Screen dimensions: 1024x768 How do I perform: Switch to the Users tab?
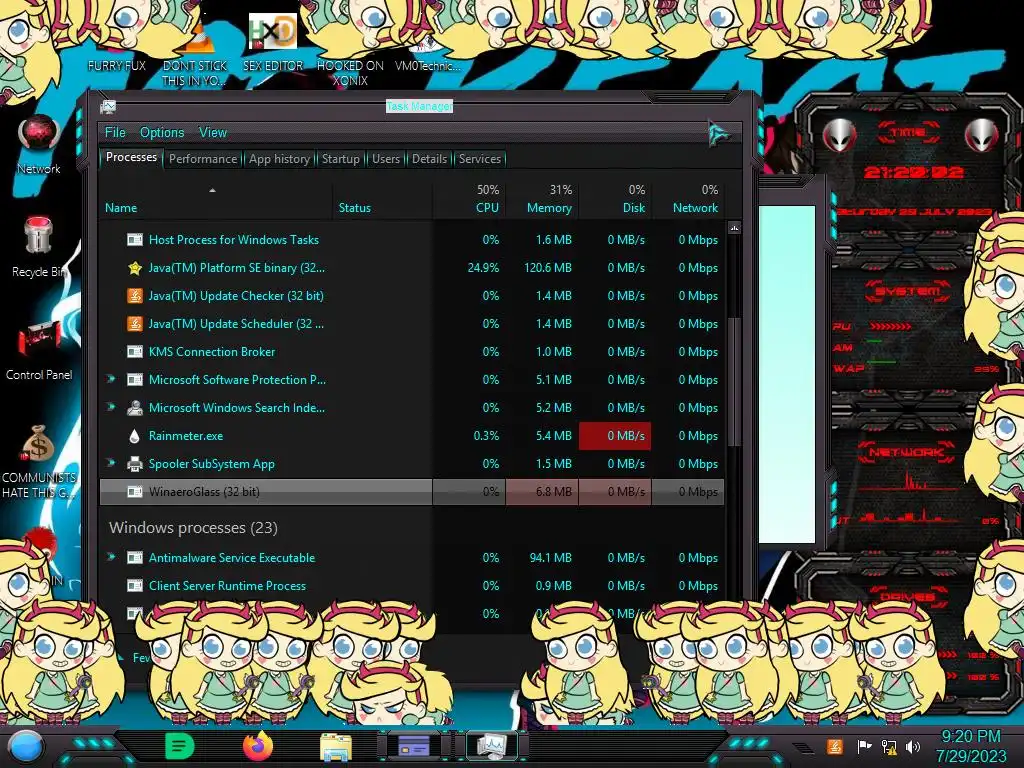pos(385,159)
